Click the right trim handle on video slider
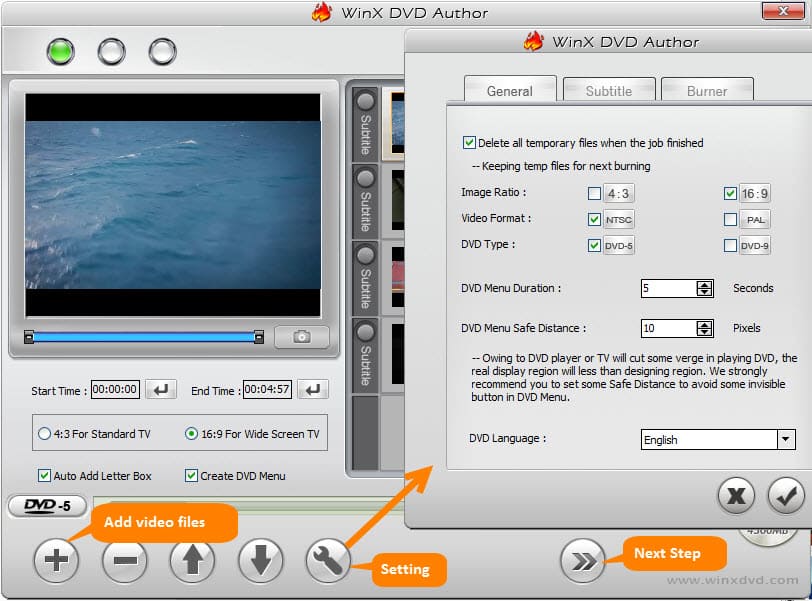Image resolution: width=812 pixels, height=601 pixels. coord(258,338)
